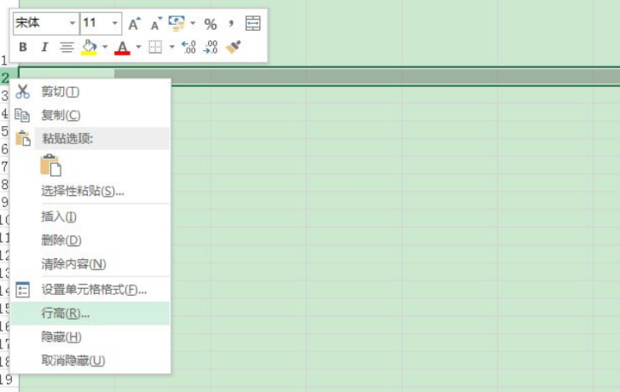Screen dimensions: 620x392
Task: Open the font size 11 dropdown
Action: pyautogui.click(x=115, y=23)
